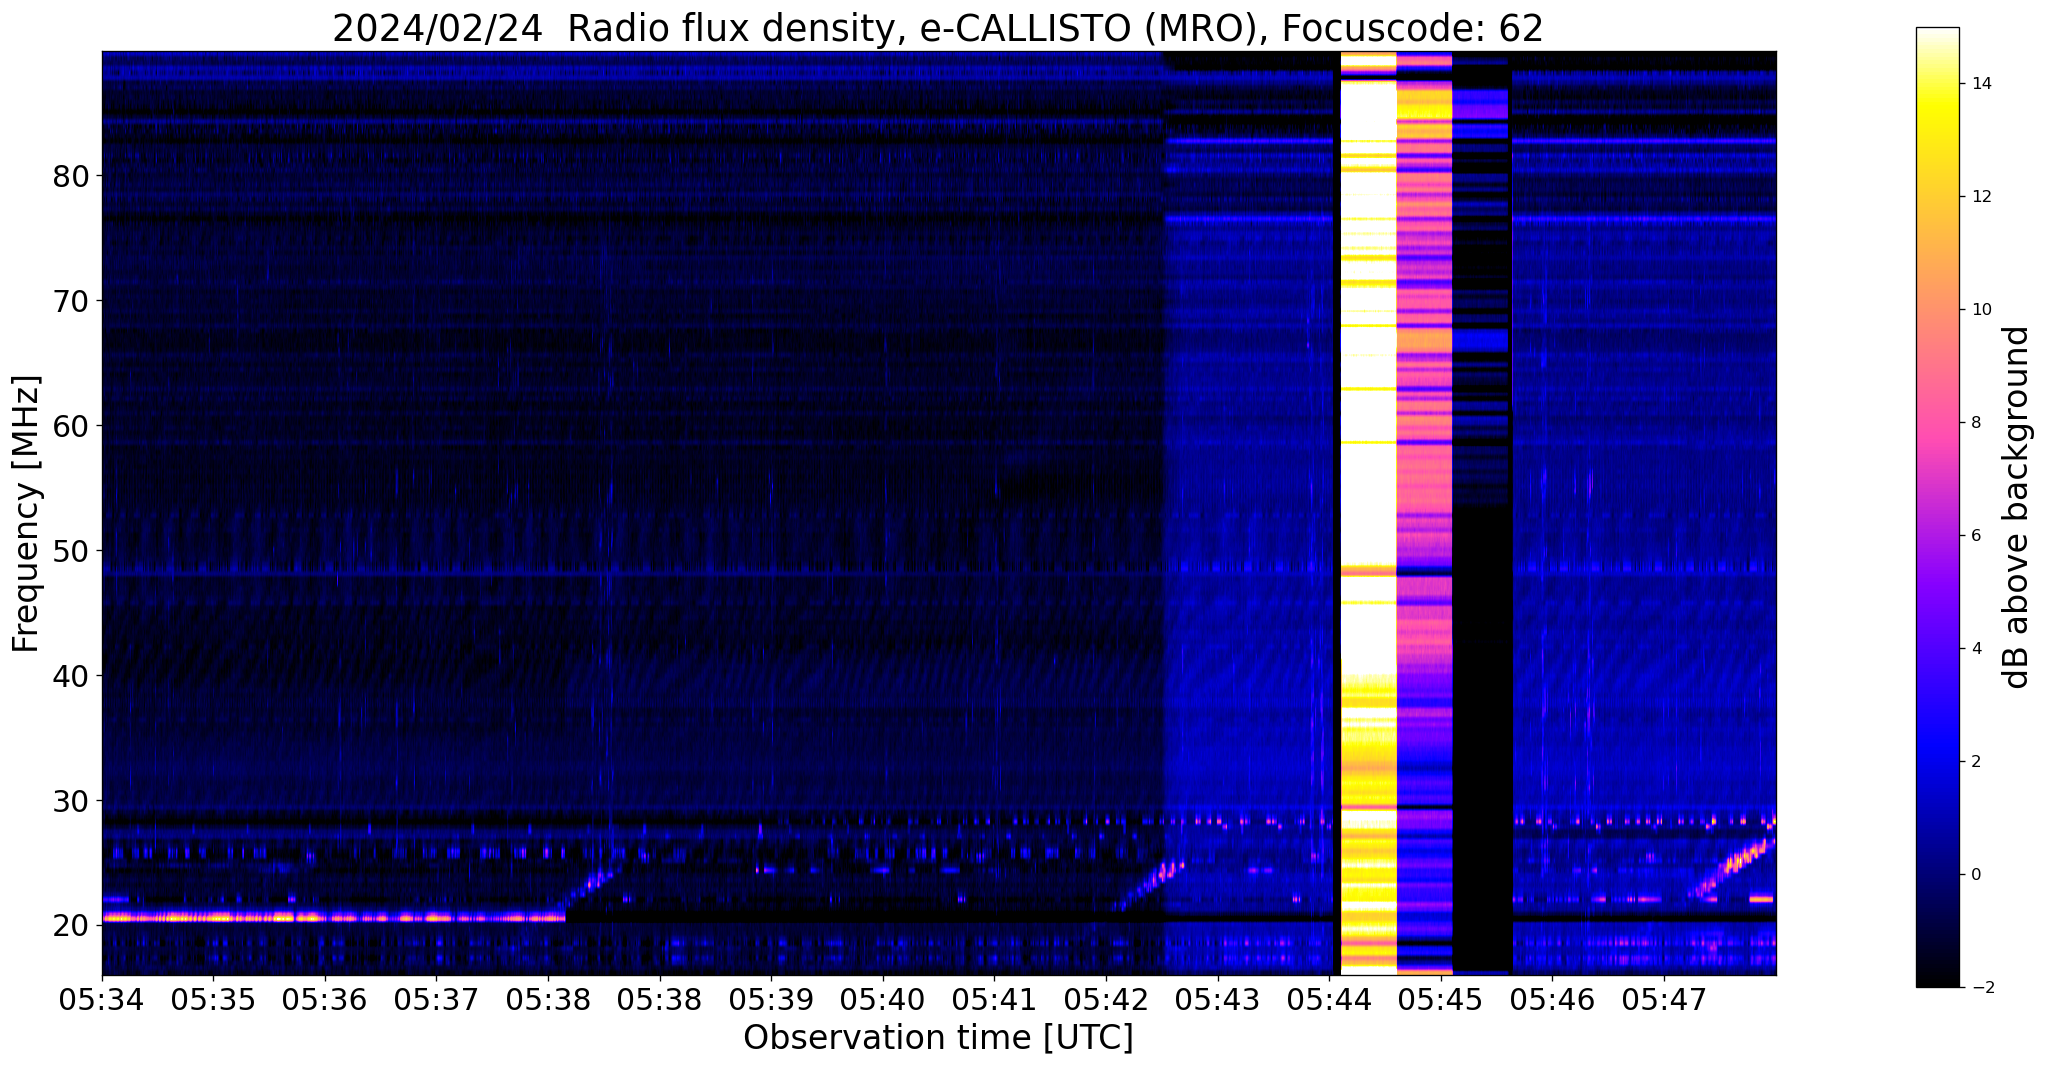Click the 40 MHz frequency tick label
This screenshot has width=2047, height=1067.
(70, 676)
